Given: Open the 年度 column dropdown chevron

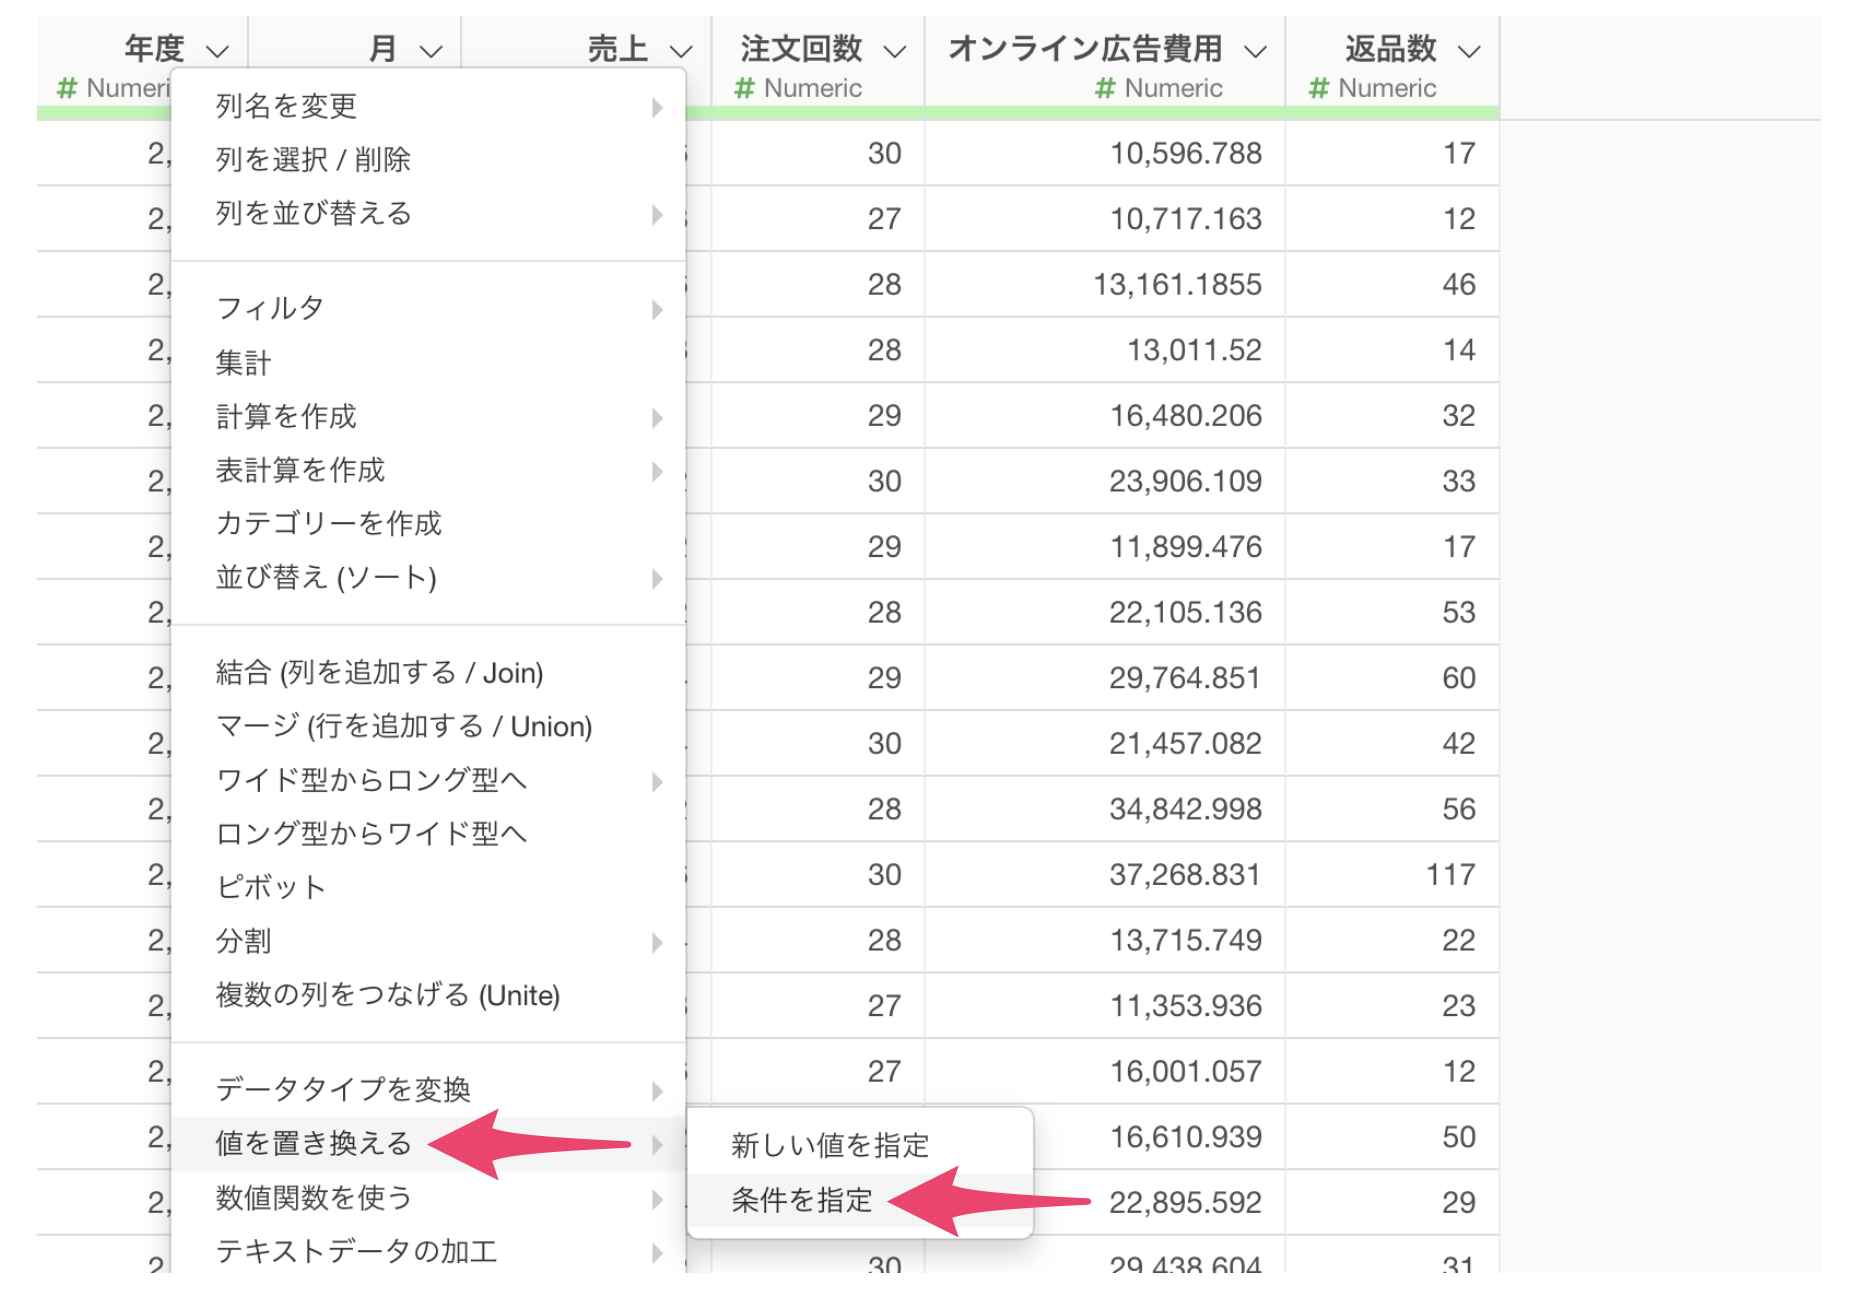Looking at the screenshot, I should pos(217,50).
